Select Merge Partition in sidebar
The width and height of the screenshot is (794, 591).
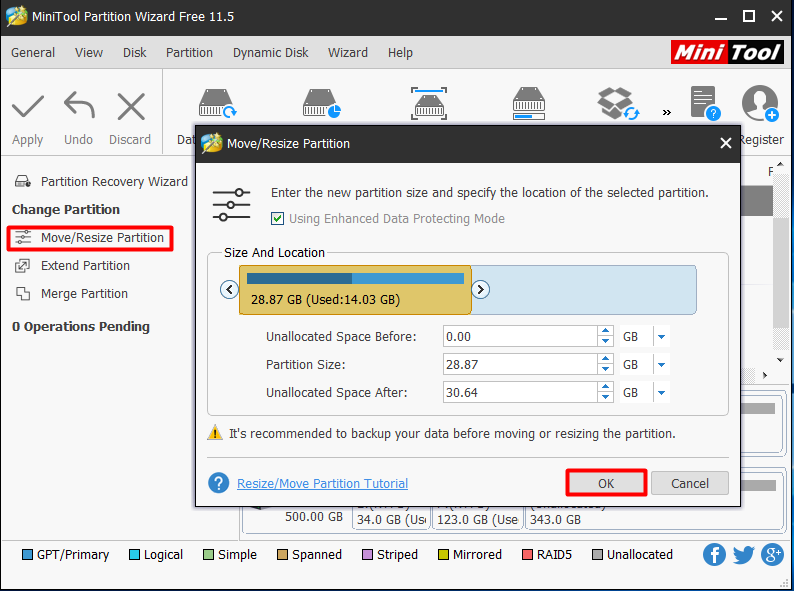click(x=71, y=294)
